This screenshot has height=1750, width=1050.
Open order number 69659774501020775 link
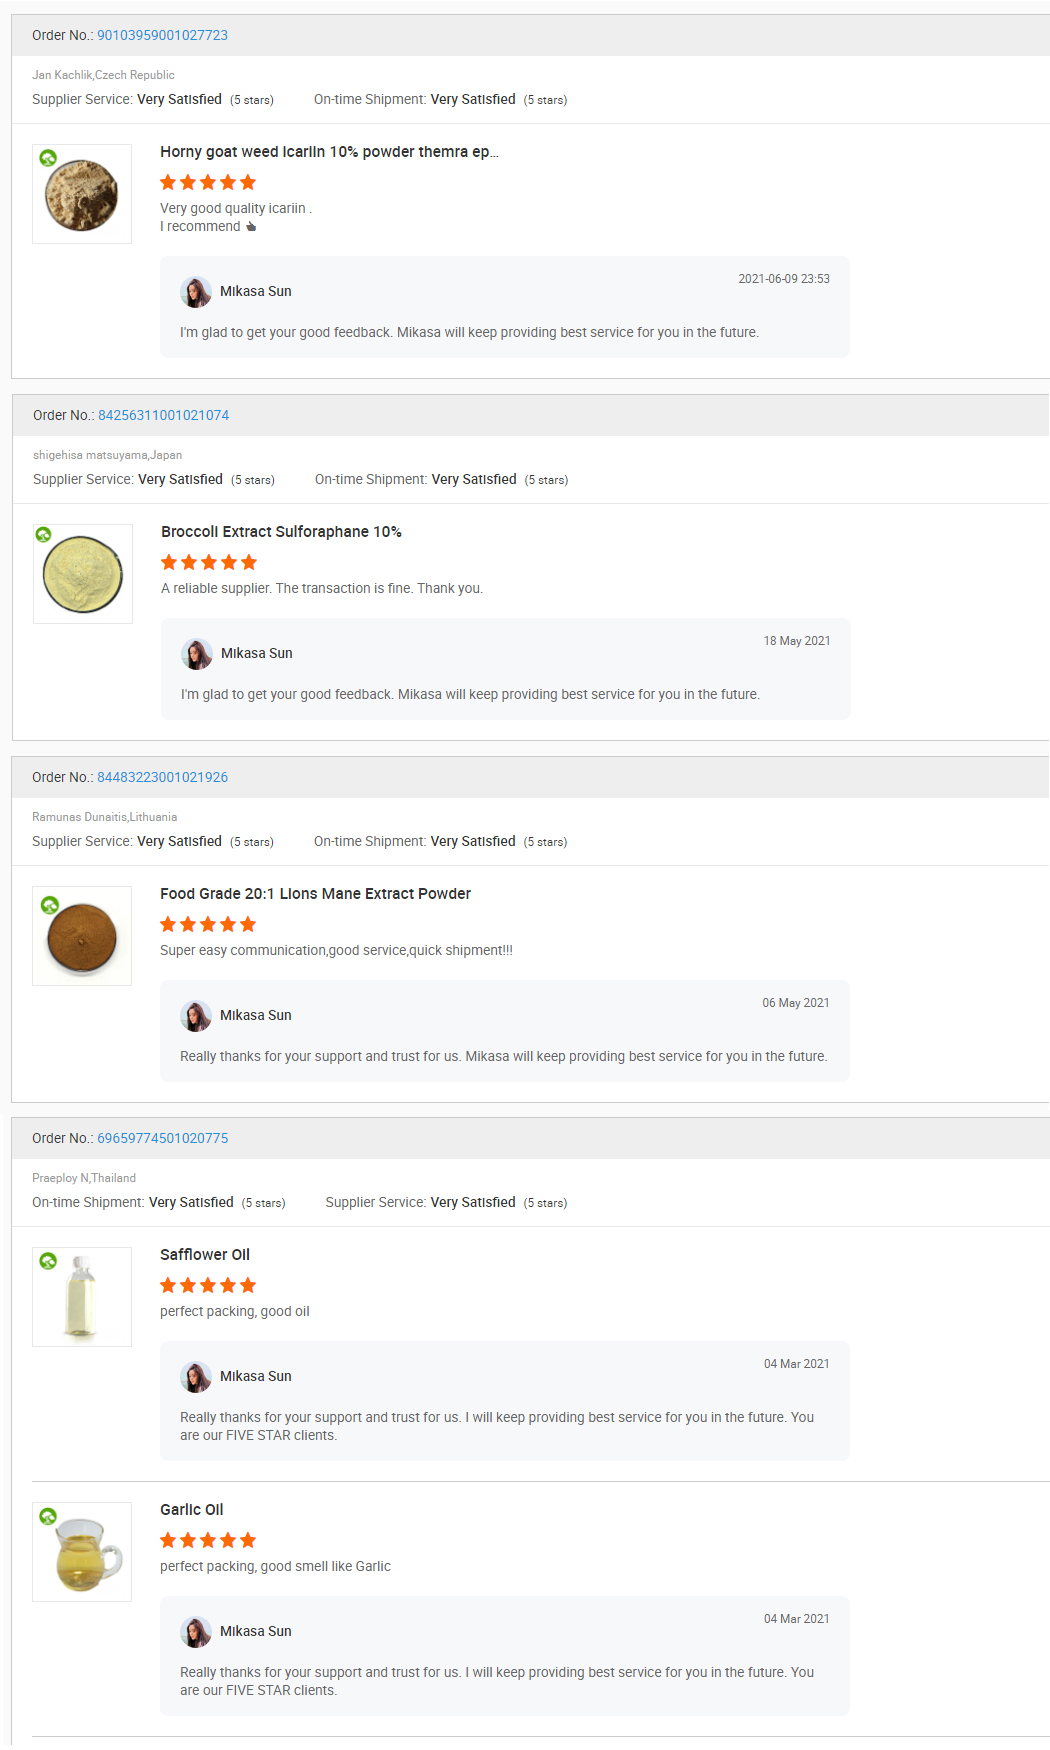click(162, 1138)
